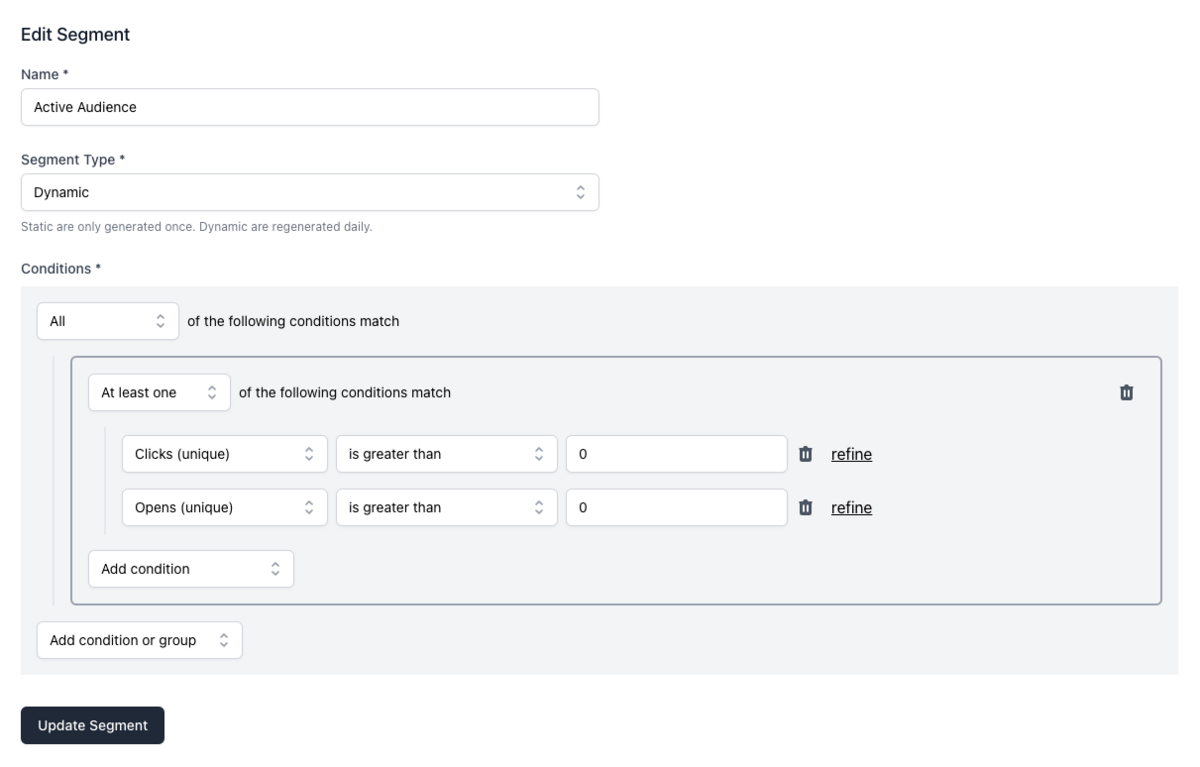This screenshot has width=1200, height=767.
Task: Focus the value field of Clicks row
Action: pyautogui.click(x=677, y=454)
